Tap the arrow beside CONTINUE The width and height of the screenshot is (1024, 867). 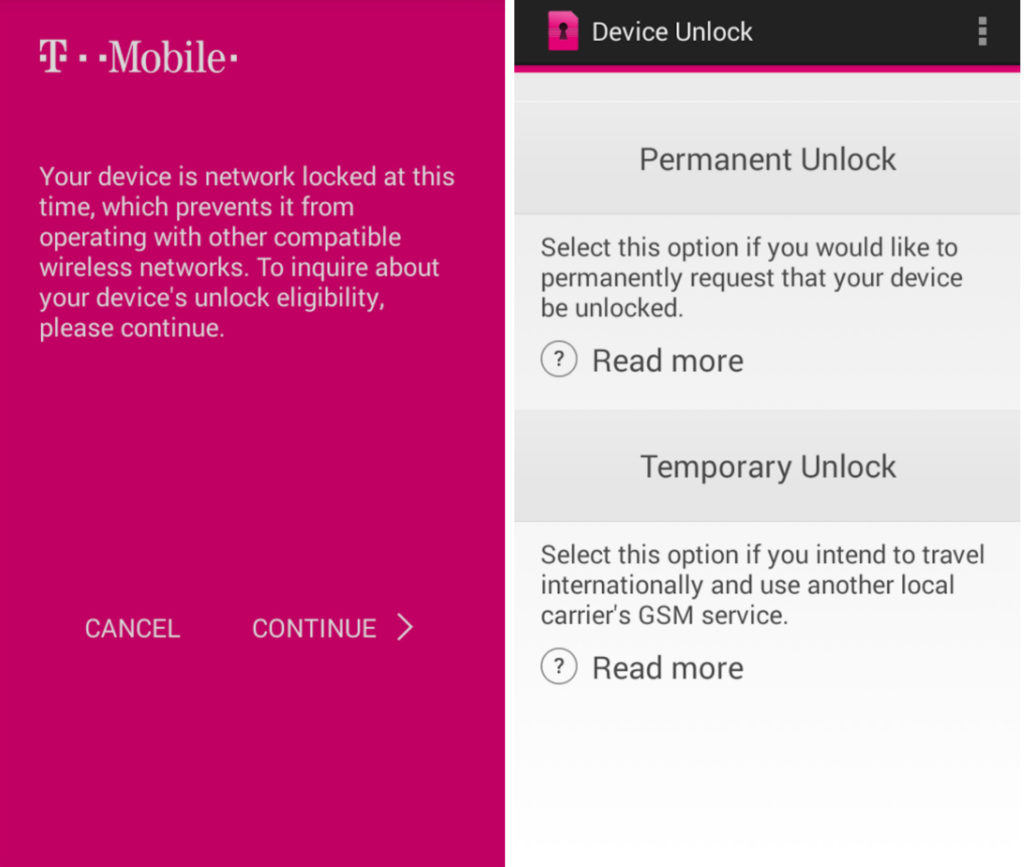tap(405, 627)
